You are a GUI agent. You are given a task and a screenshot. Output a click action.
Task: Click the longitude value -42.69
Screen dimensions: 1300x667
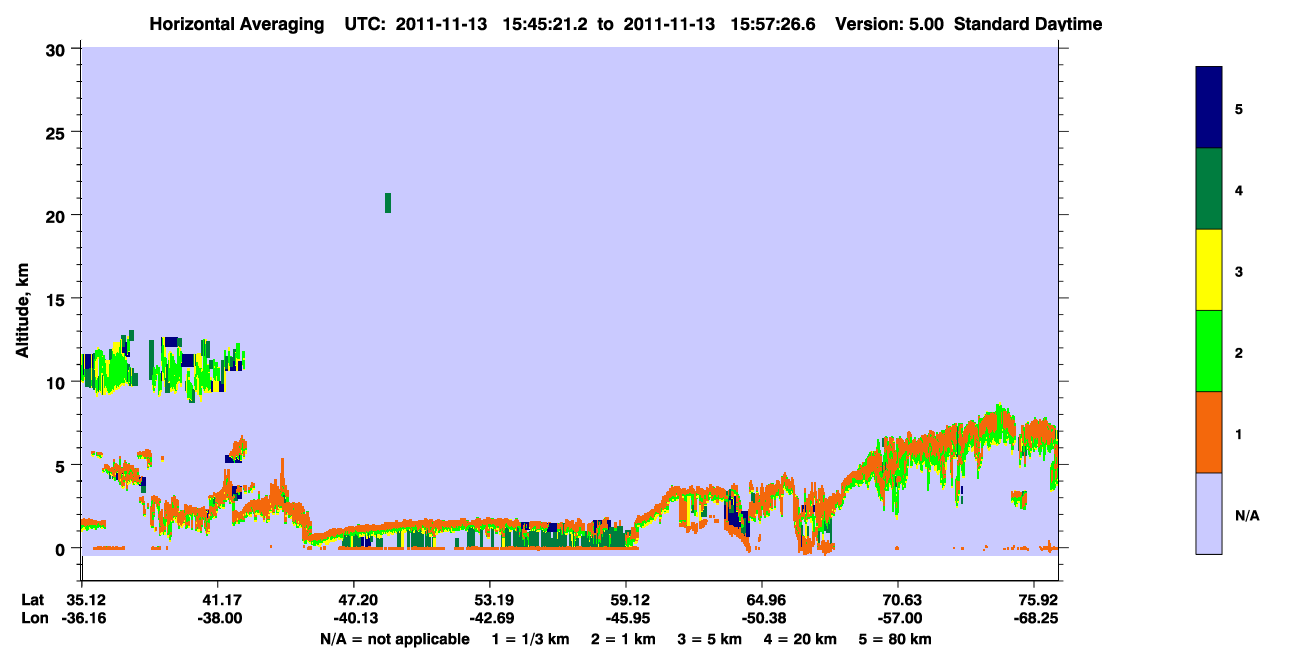coord(490,619)
